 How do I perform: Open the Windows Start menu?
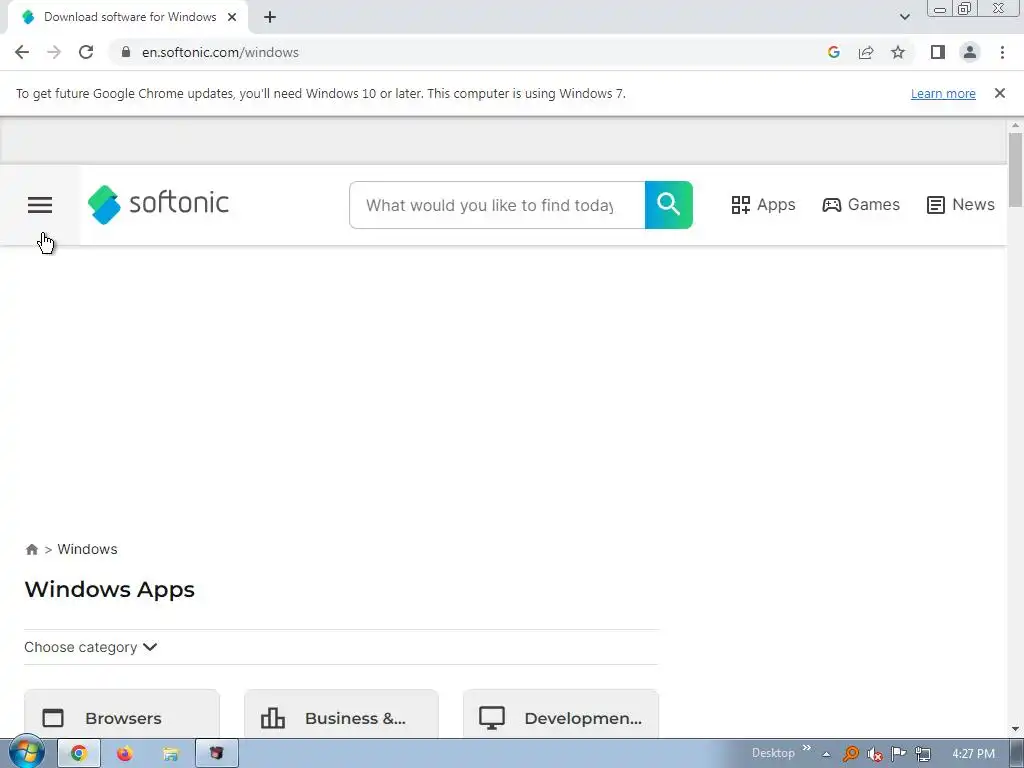(x=27, y=753)
